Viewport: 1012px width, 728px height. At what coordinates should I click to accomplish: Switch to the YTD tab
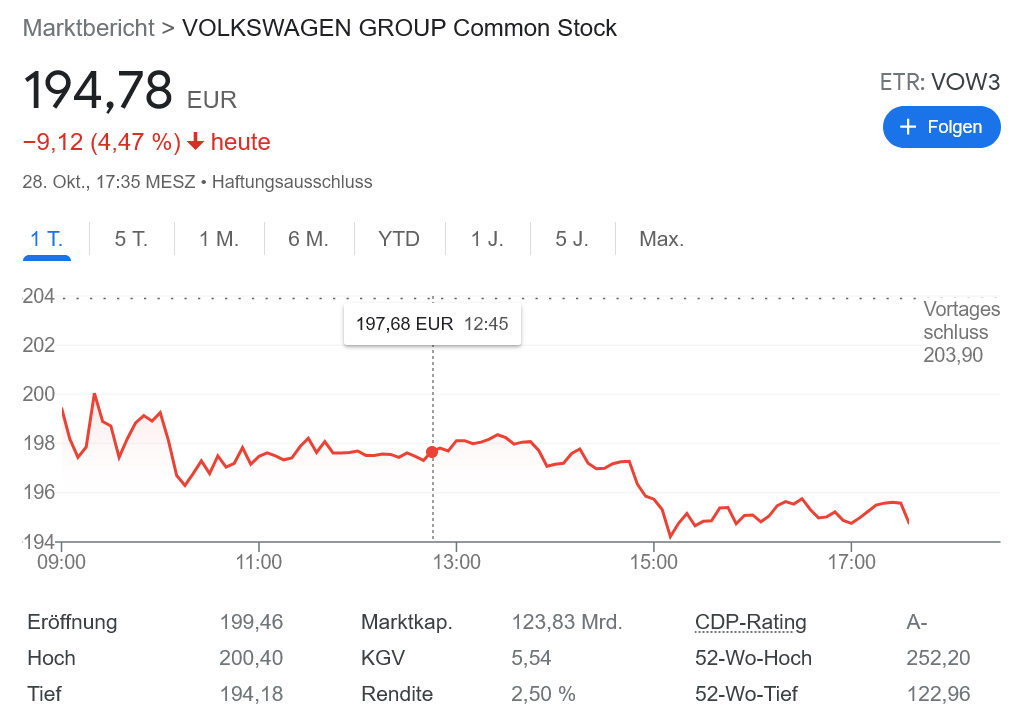point(399,239)
